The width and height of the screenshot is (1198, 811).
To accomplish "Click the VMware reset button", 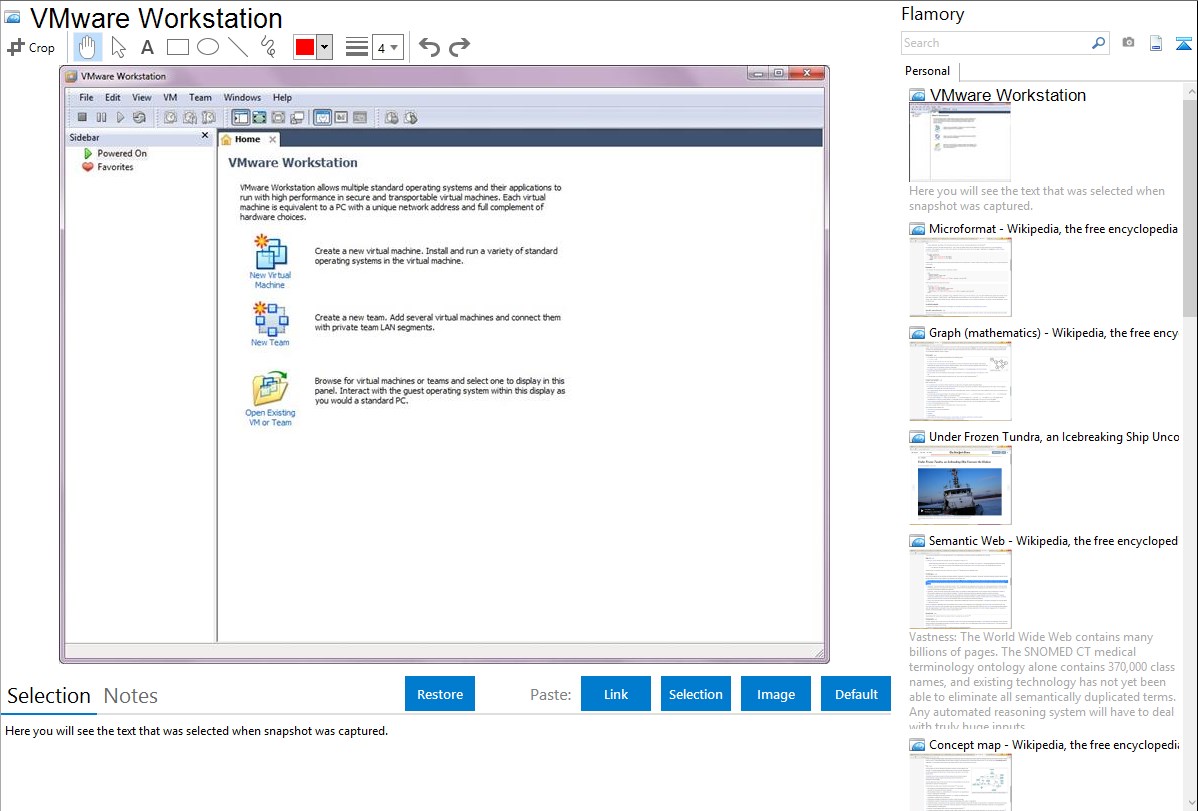I will (x=139, y=118).
